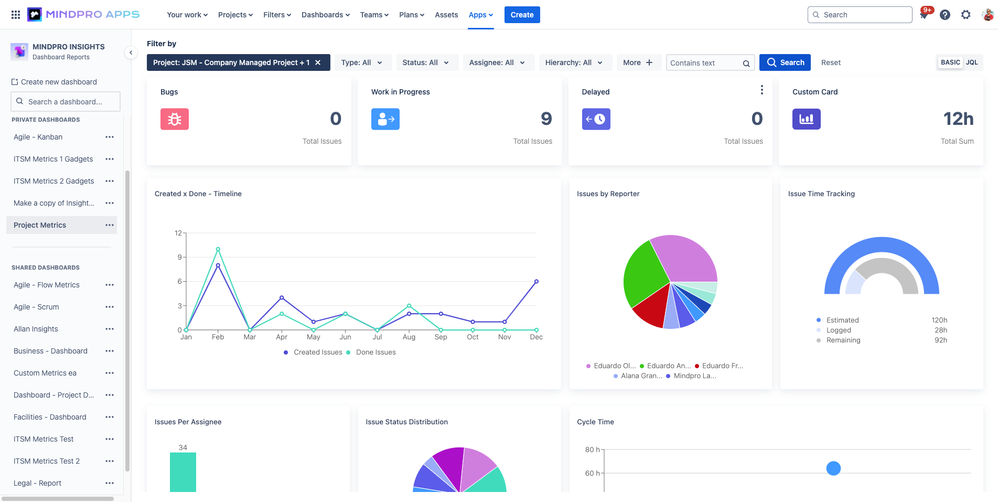The height and width of the screenshot is (502, 998).
Task: Click the Custom Card chart icon
Action: point(806,119)
